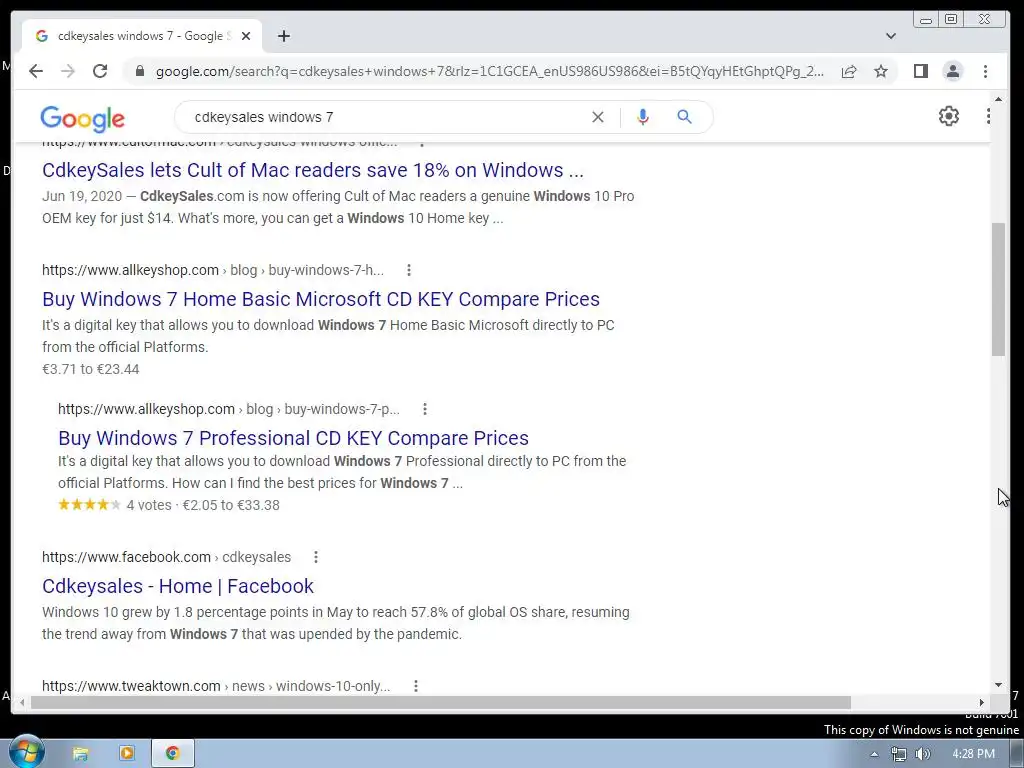Open Cdkeysales - Home | Facebook result
This screenshot has width=1024, height=768.
(x=178, y=586)
